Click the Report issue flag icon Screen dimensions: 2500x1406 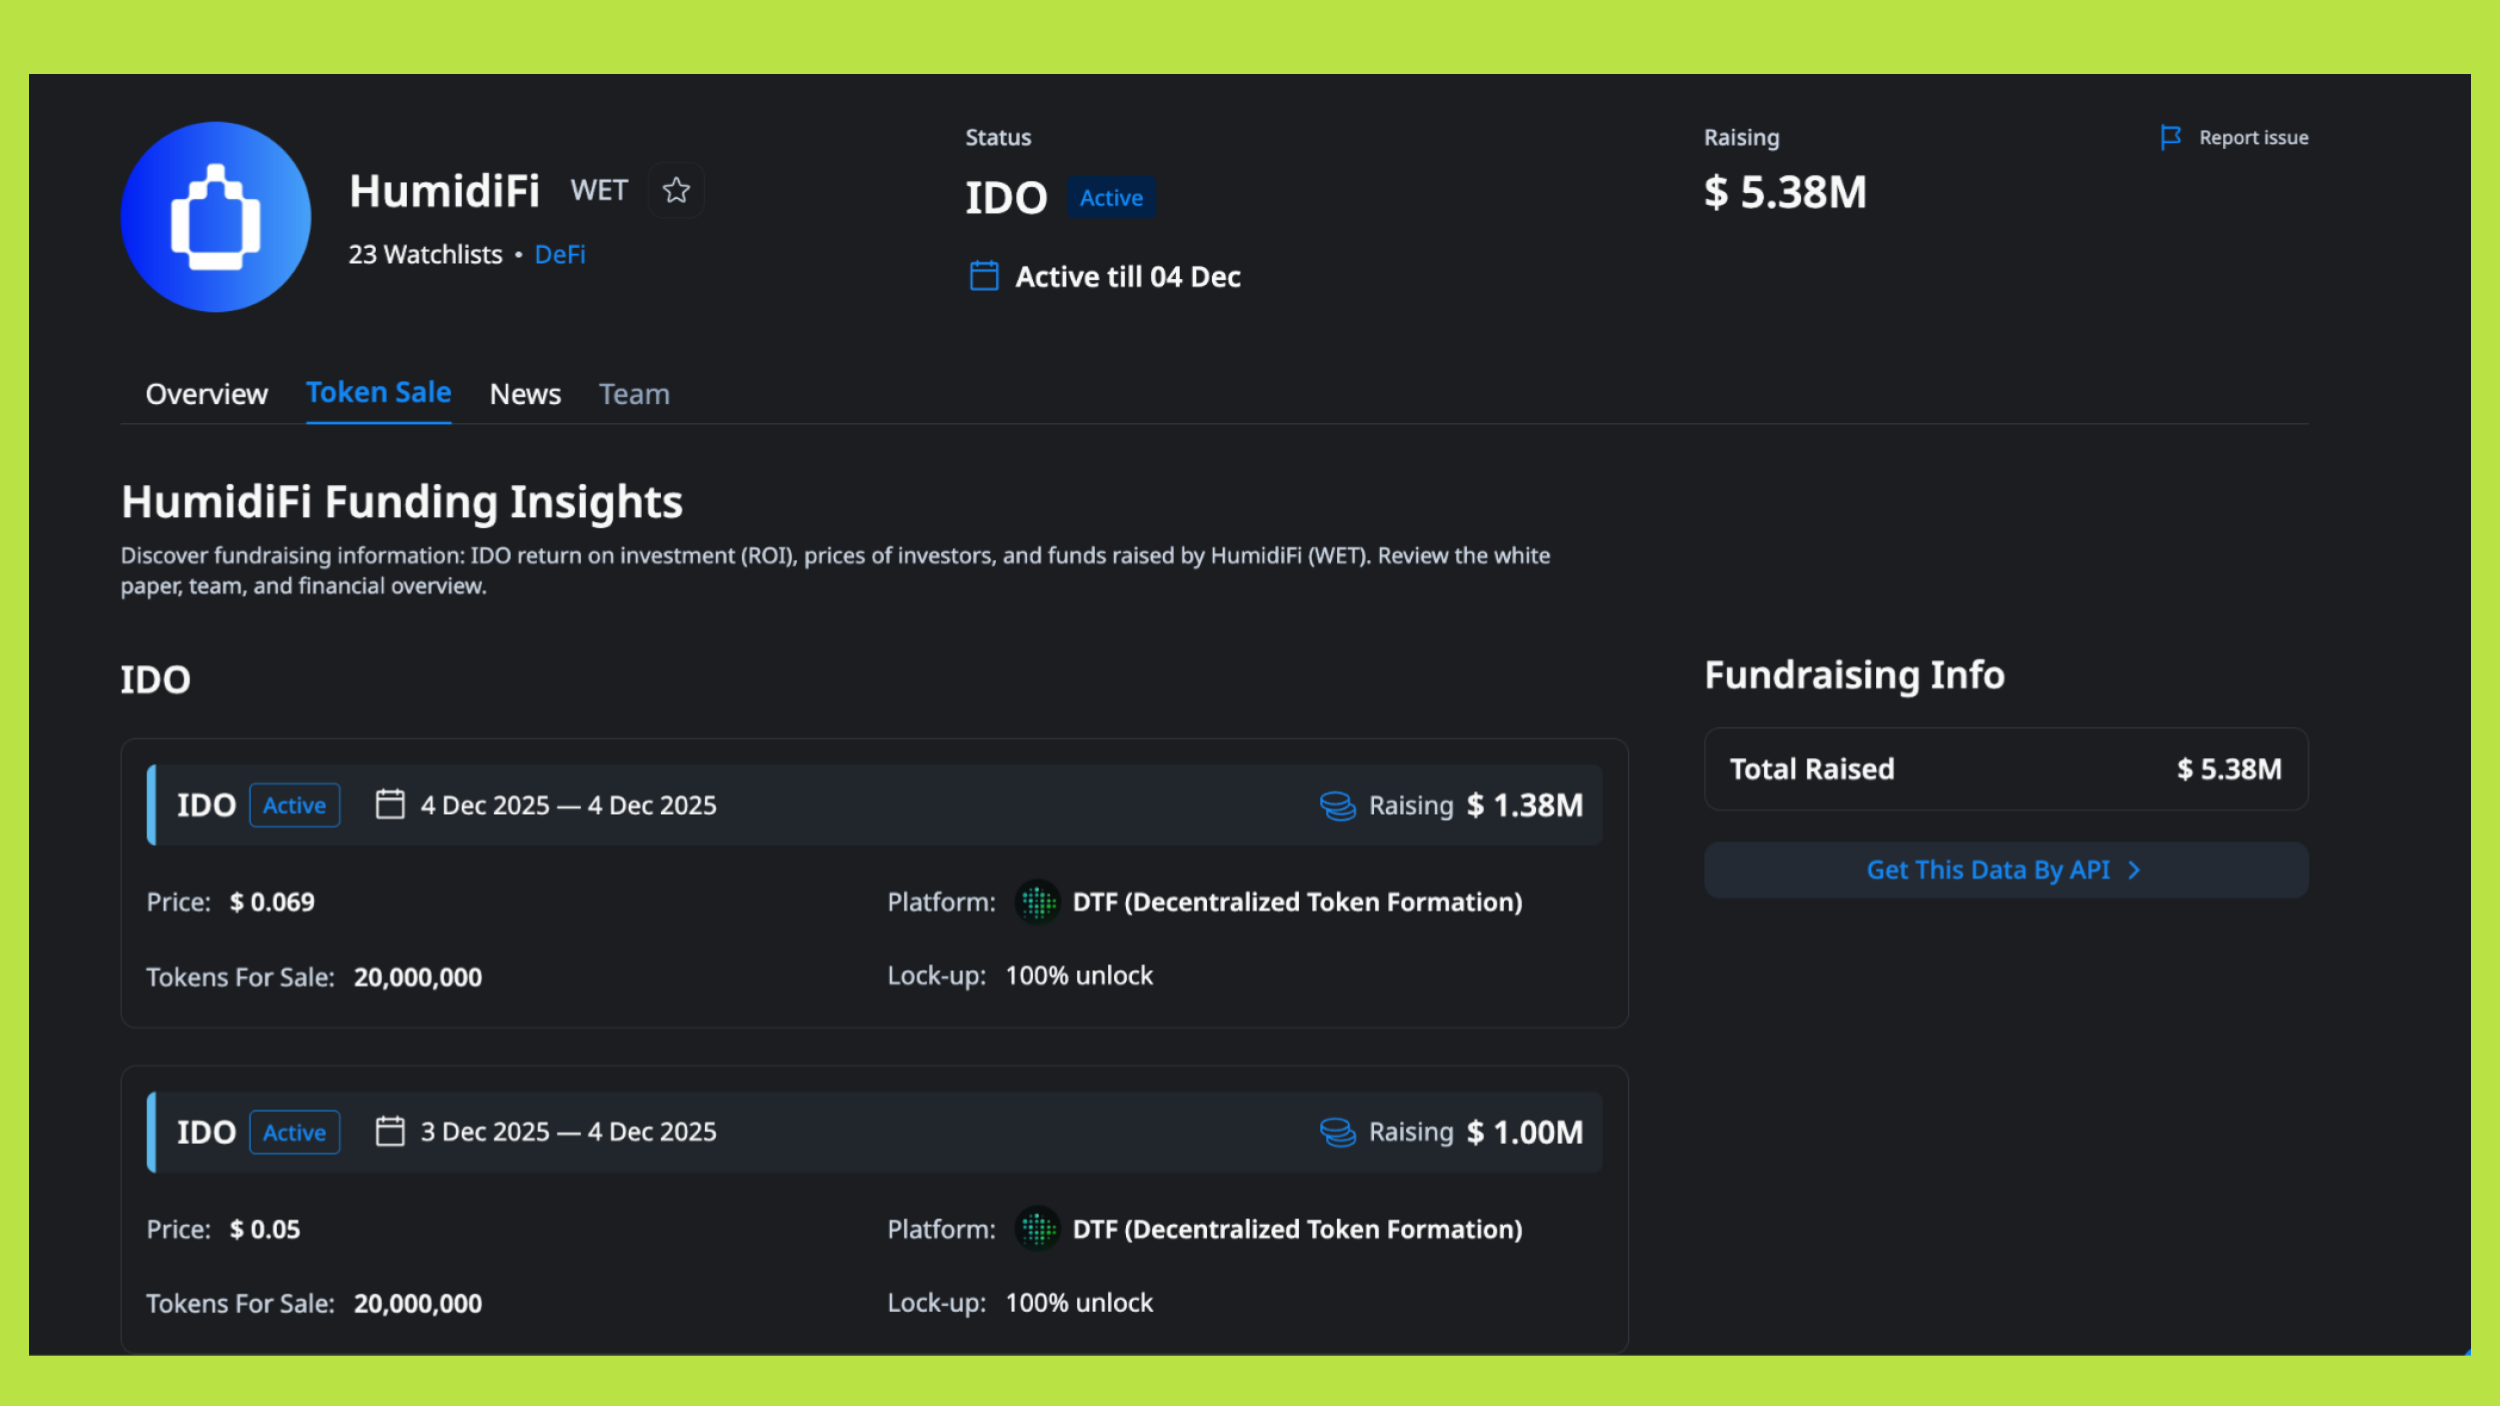(x=2169, y=137)
